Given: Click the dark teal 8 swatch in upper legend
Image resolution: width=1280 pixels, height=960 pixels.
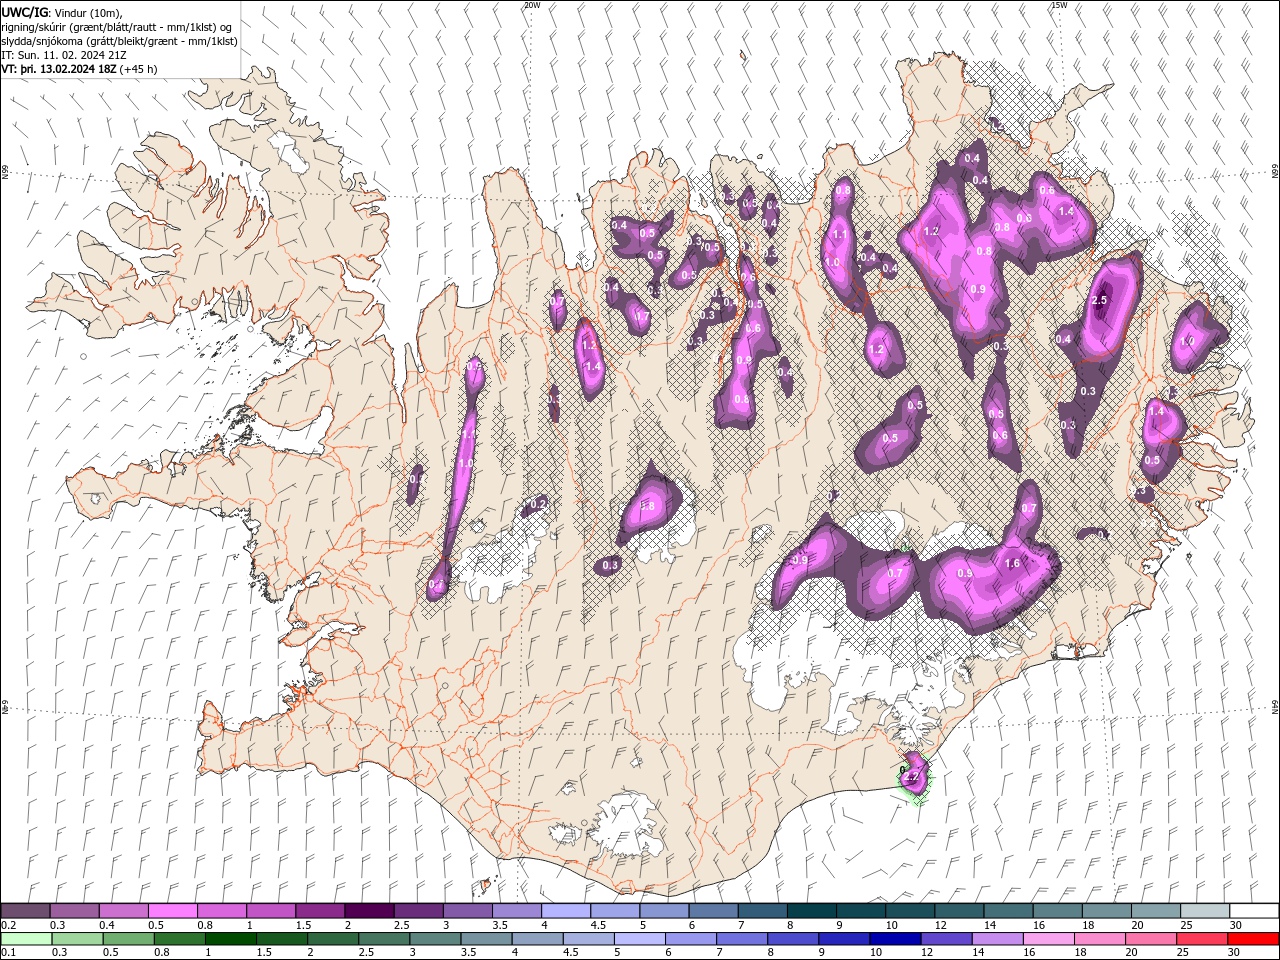Looking at the screenshot, I should click(812, 911).
